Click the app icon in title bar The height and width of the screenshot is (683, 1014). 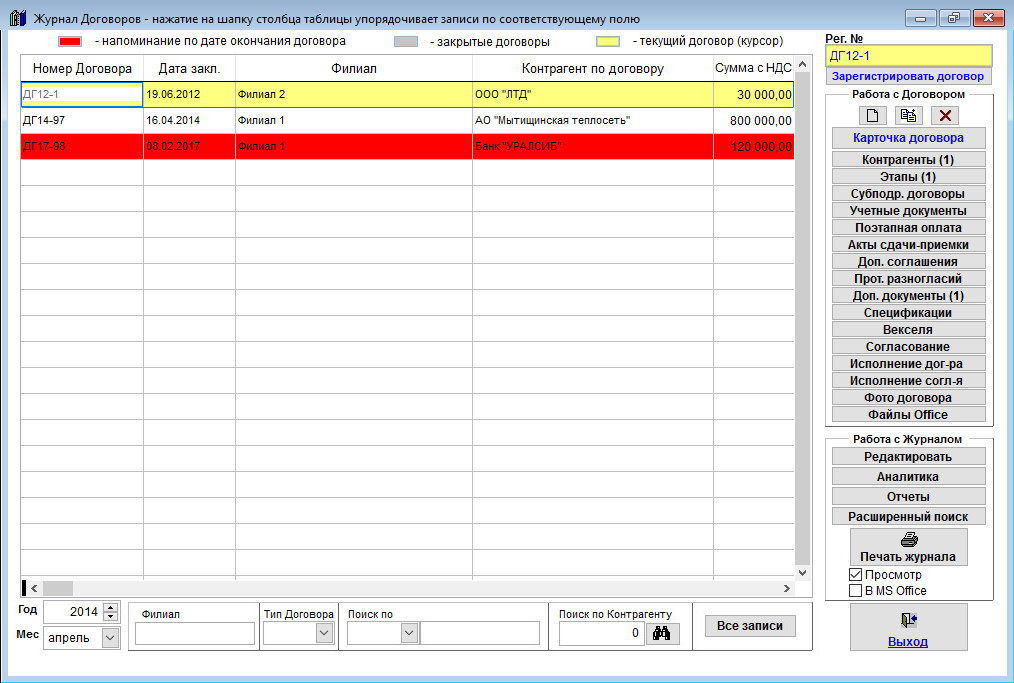(x=18, y=18)
